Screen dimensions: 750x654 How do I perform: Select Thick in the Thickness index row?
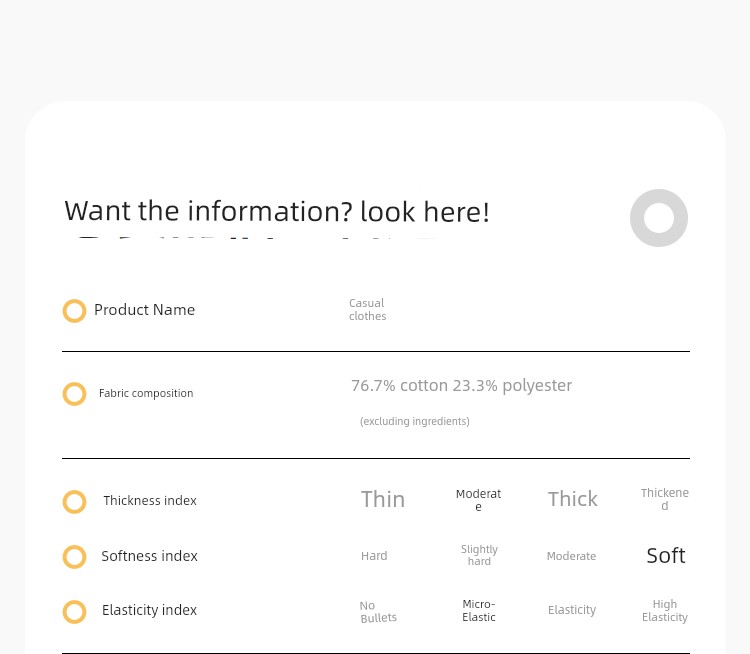coord(573,499)
